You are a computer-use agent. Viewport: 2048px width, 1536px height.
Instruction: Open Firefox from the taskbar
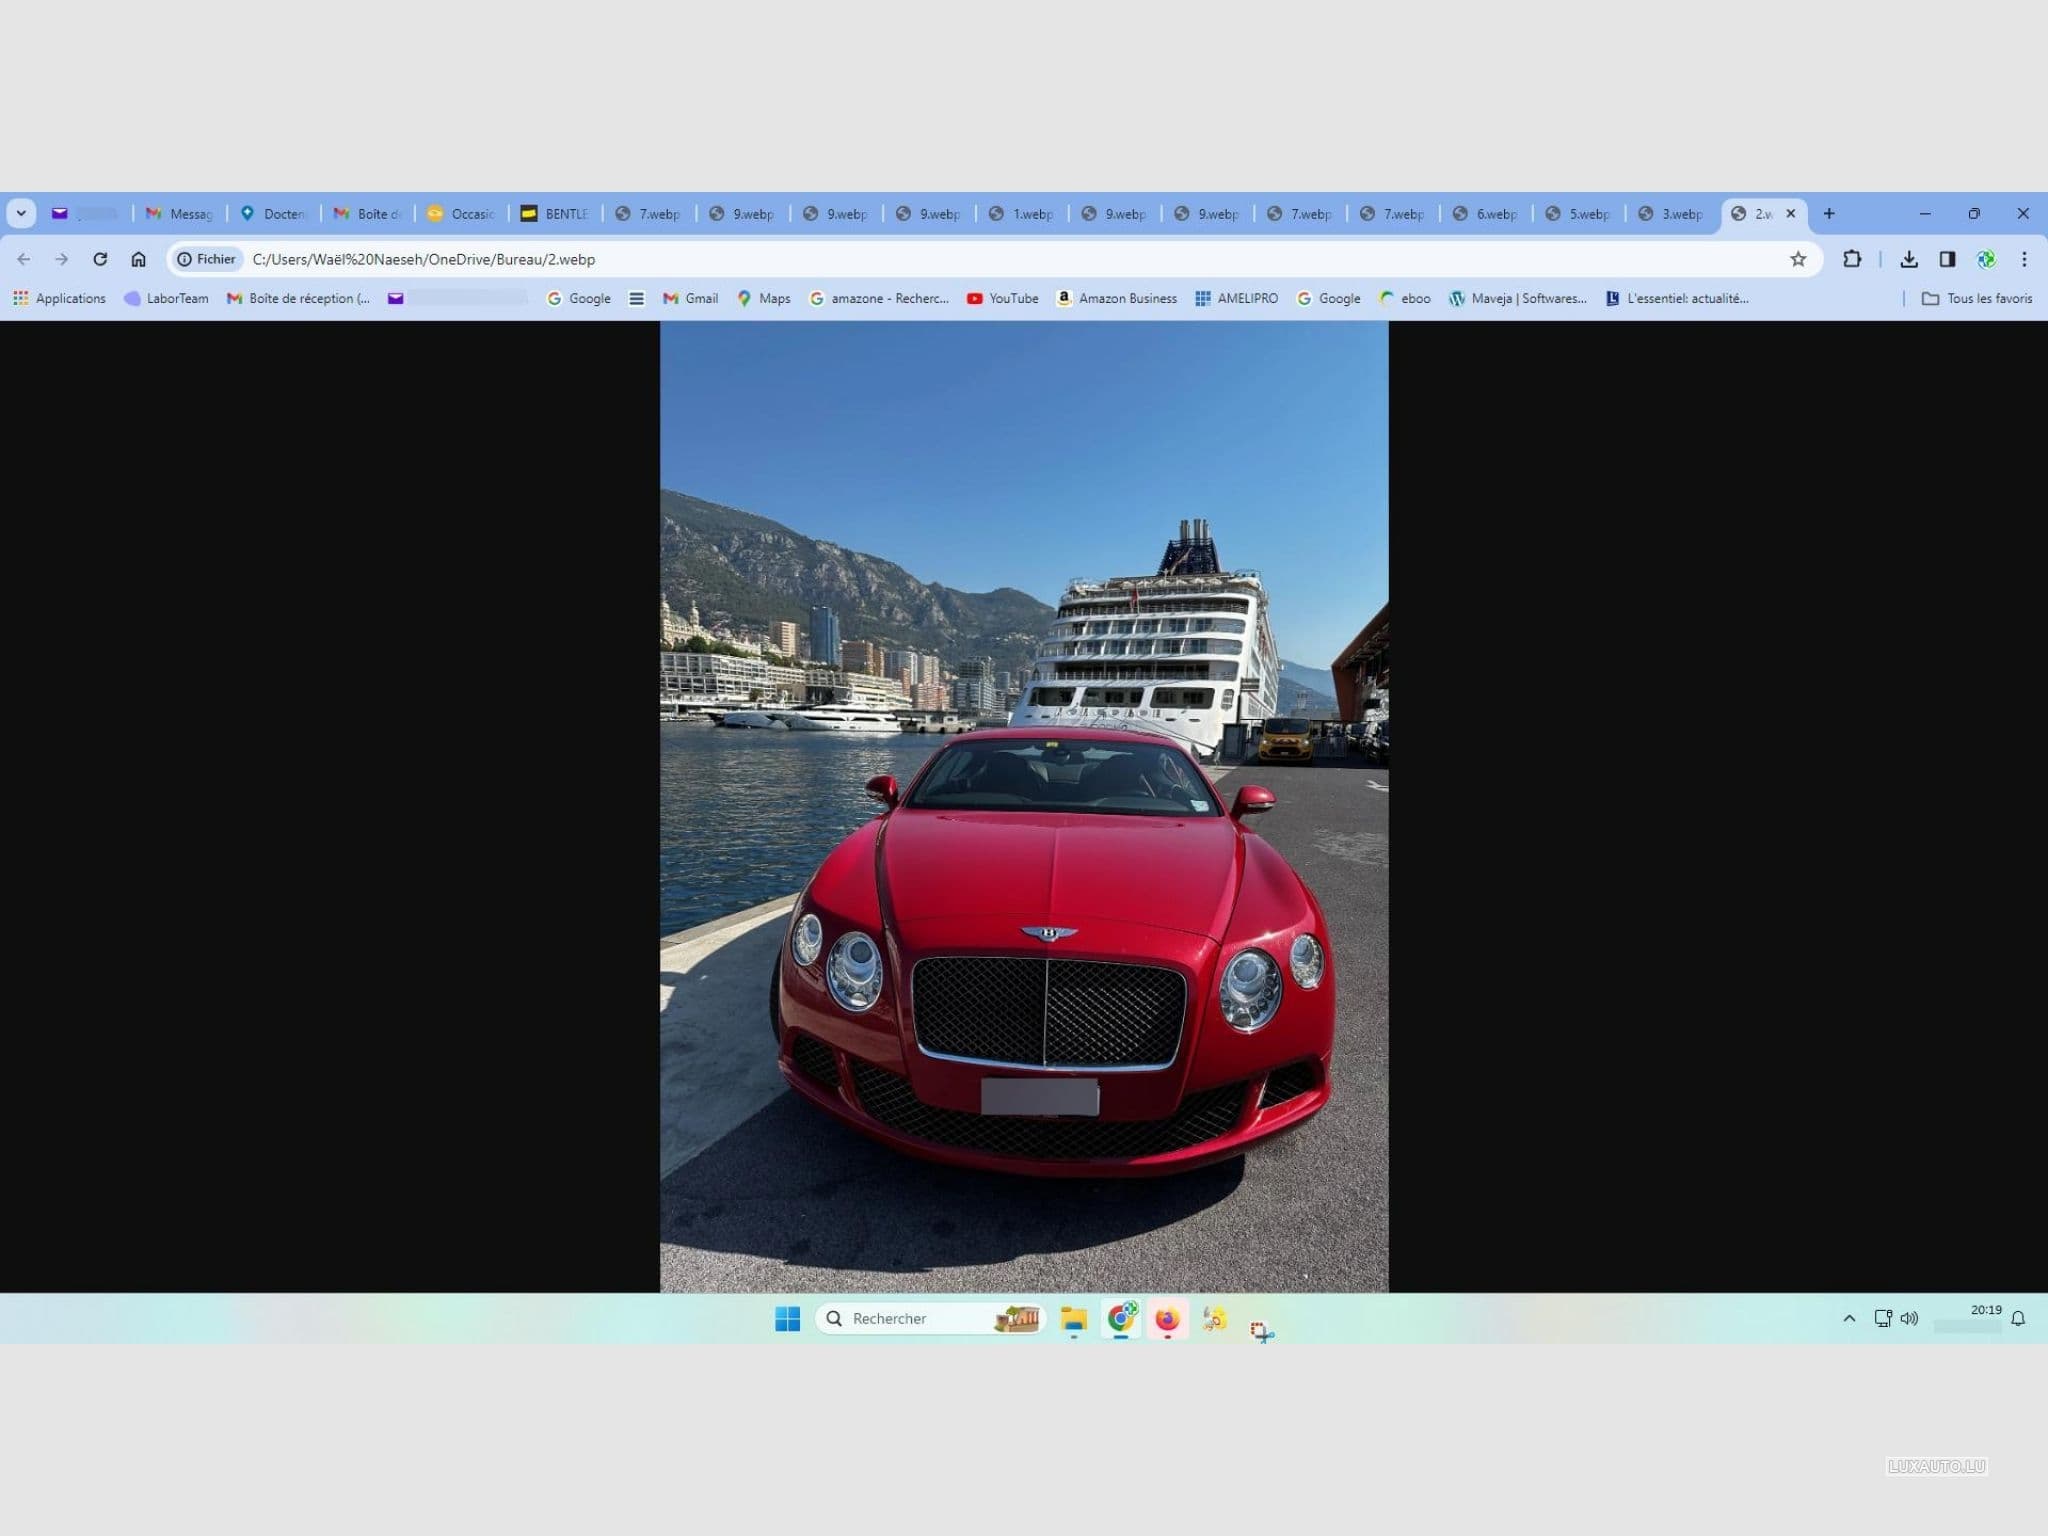point(1167,1319)
